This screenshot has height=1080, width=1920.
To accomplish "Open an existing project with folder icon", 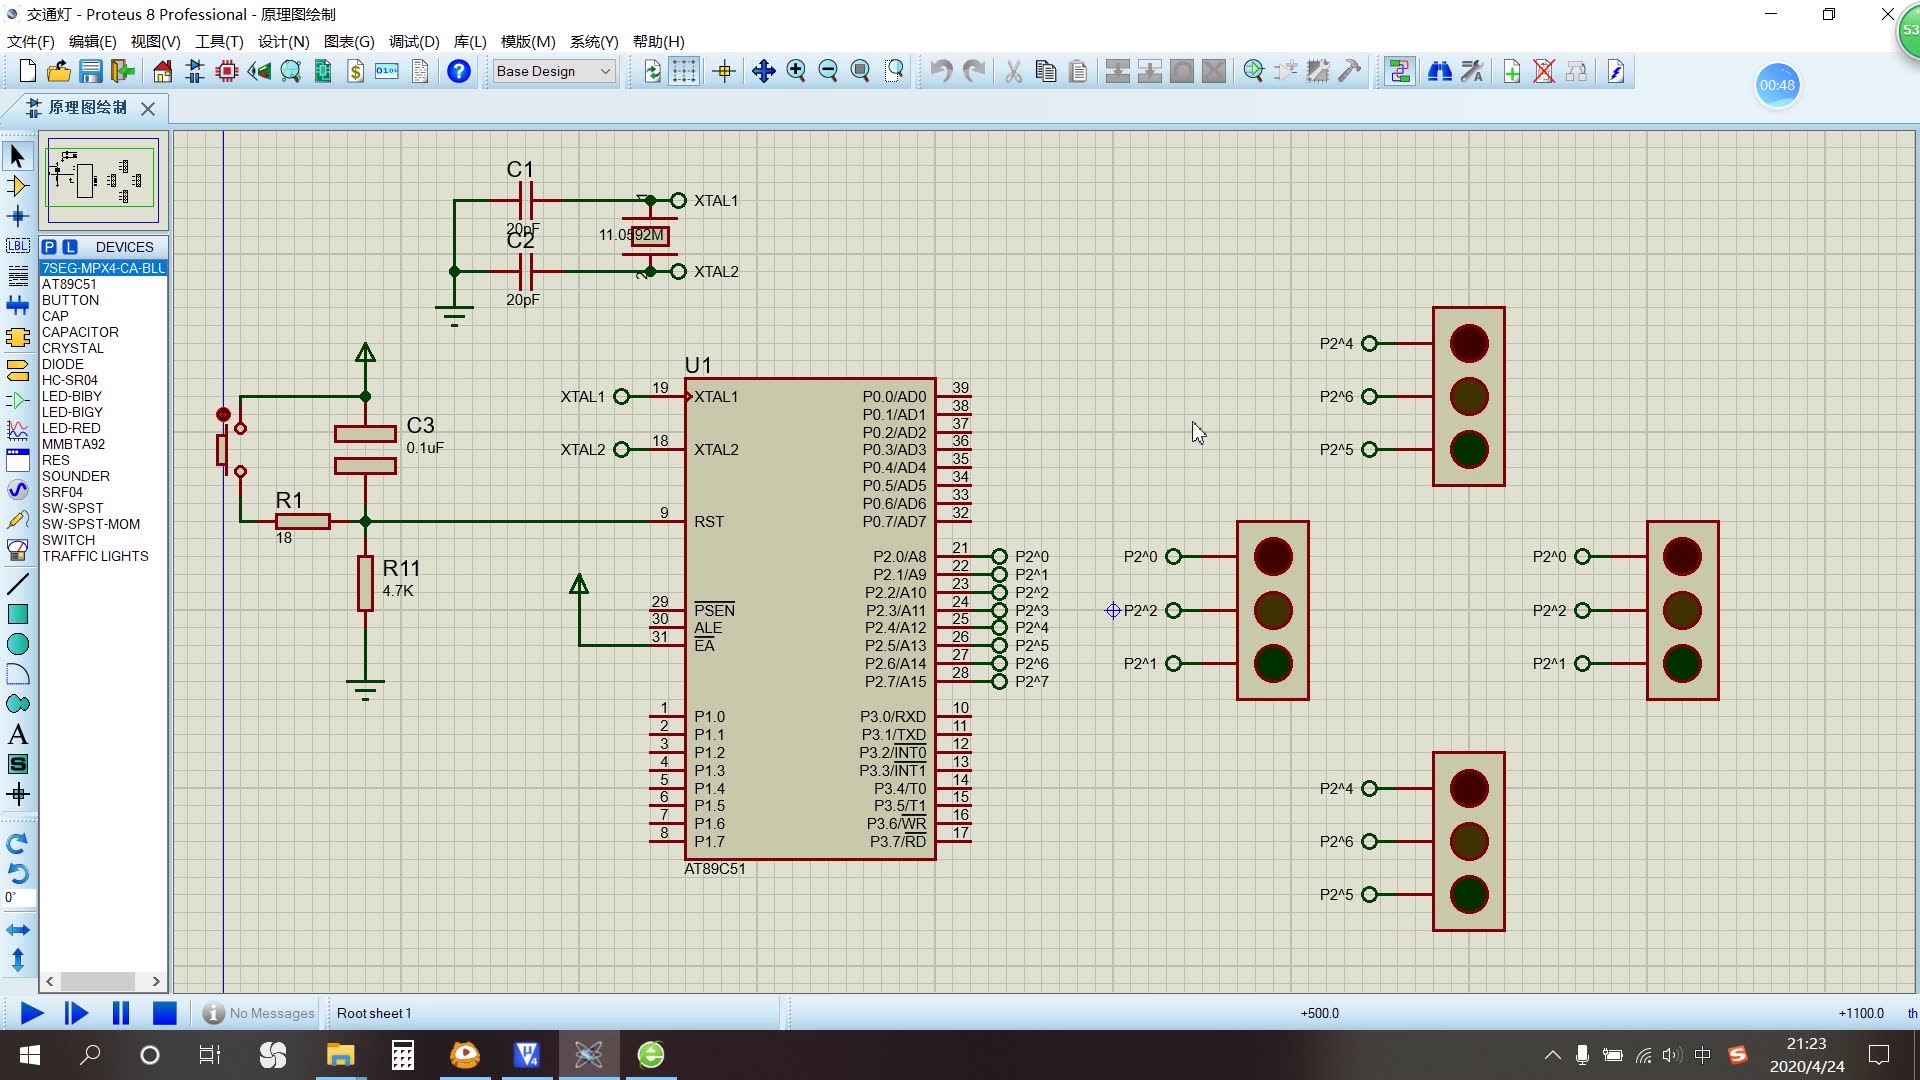I will tap(59, 71).
